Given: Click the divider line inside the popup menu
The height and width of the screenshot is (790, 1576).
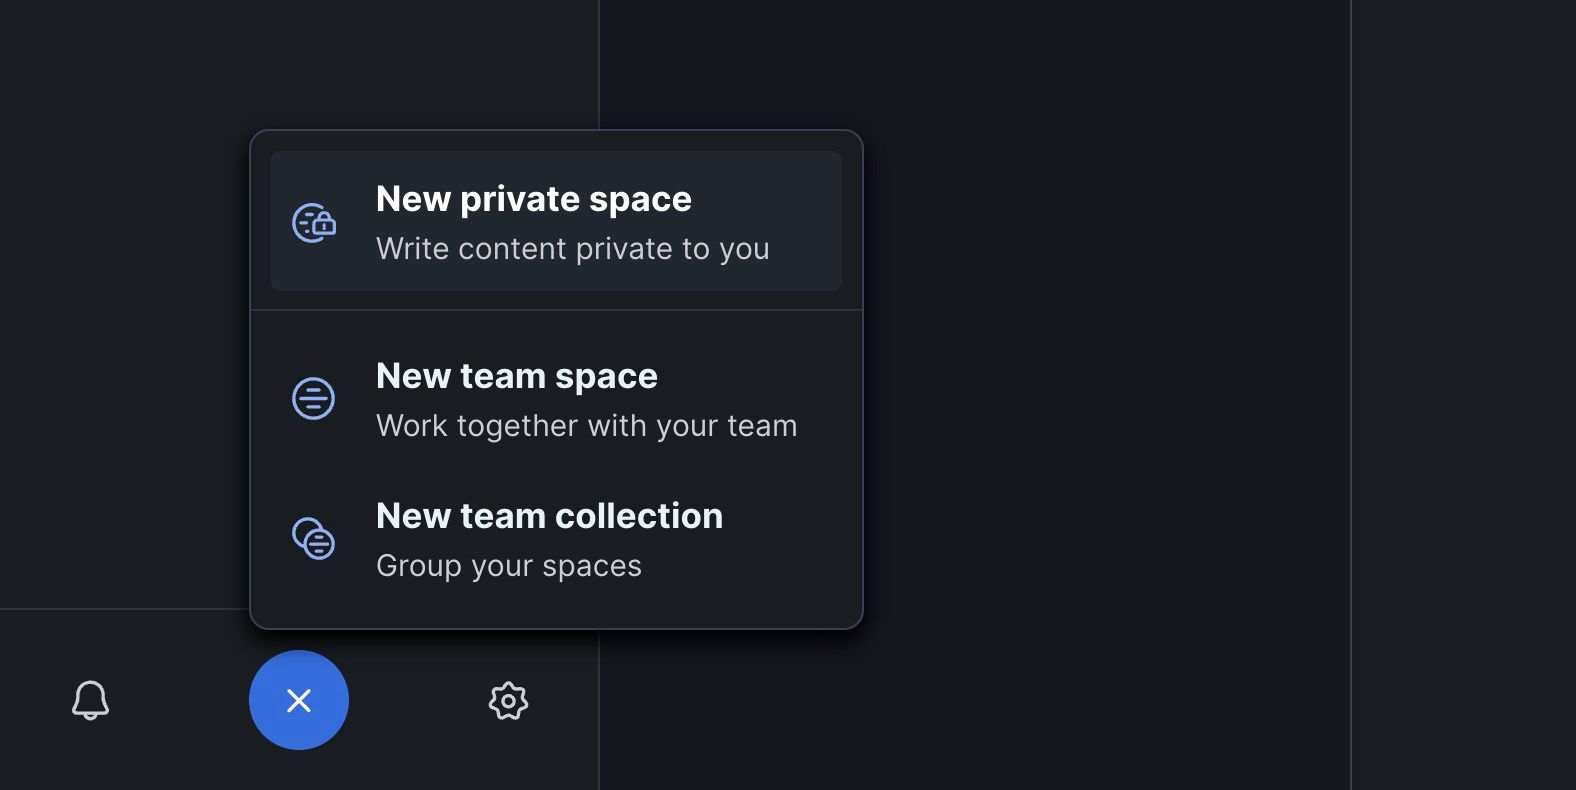Looking at the screenshot, I should pyautogui.click(x=556, y=310).
